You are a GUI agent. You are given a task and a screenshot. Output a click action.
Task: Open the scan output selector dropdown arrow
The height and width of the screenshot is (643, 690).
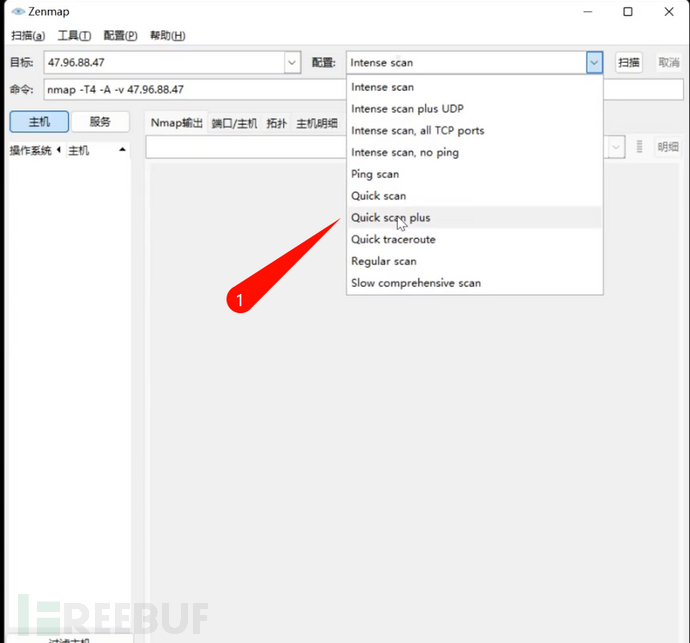(616, 147)
